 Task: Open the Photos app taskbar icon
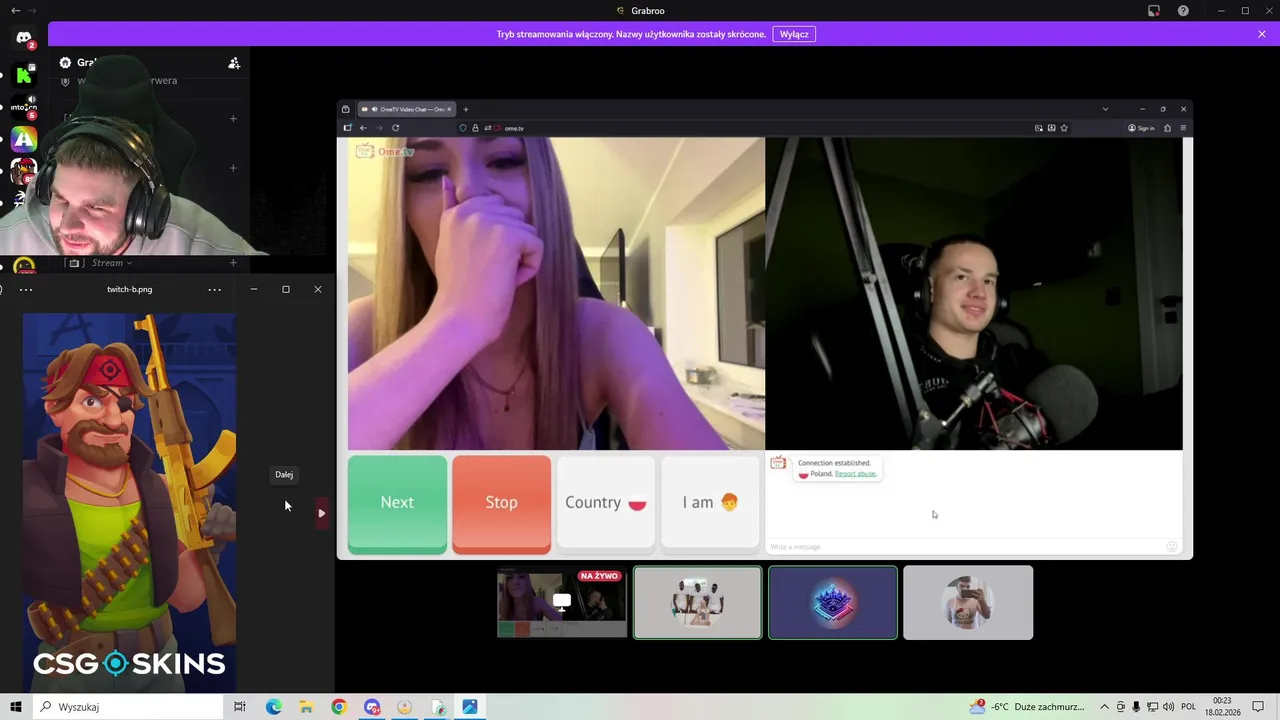[470, 707]
